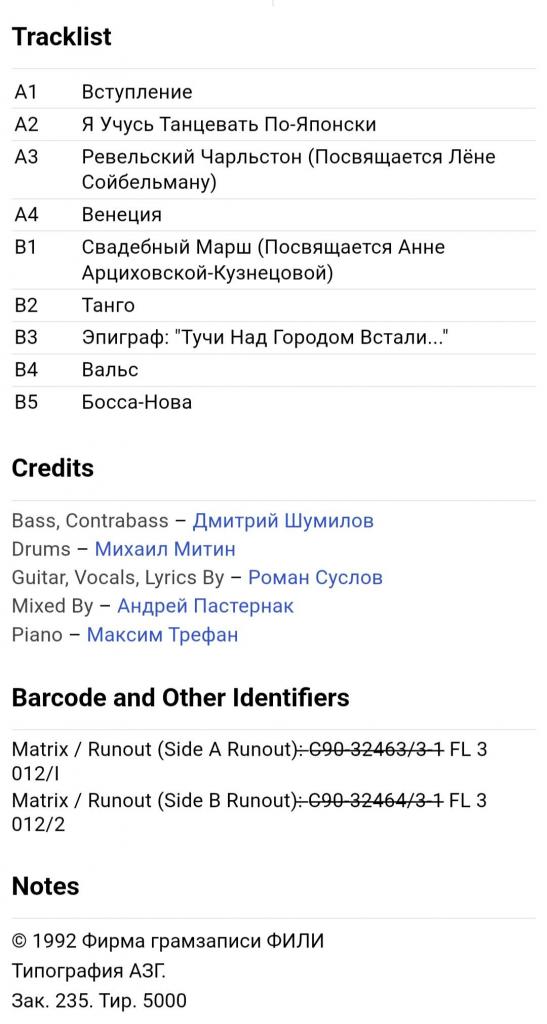
Task: Open Андрей Пастернак credit link
Action: coord(205,606)
